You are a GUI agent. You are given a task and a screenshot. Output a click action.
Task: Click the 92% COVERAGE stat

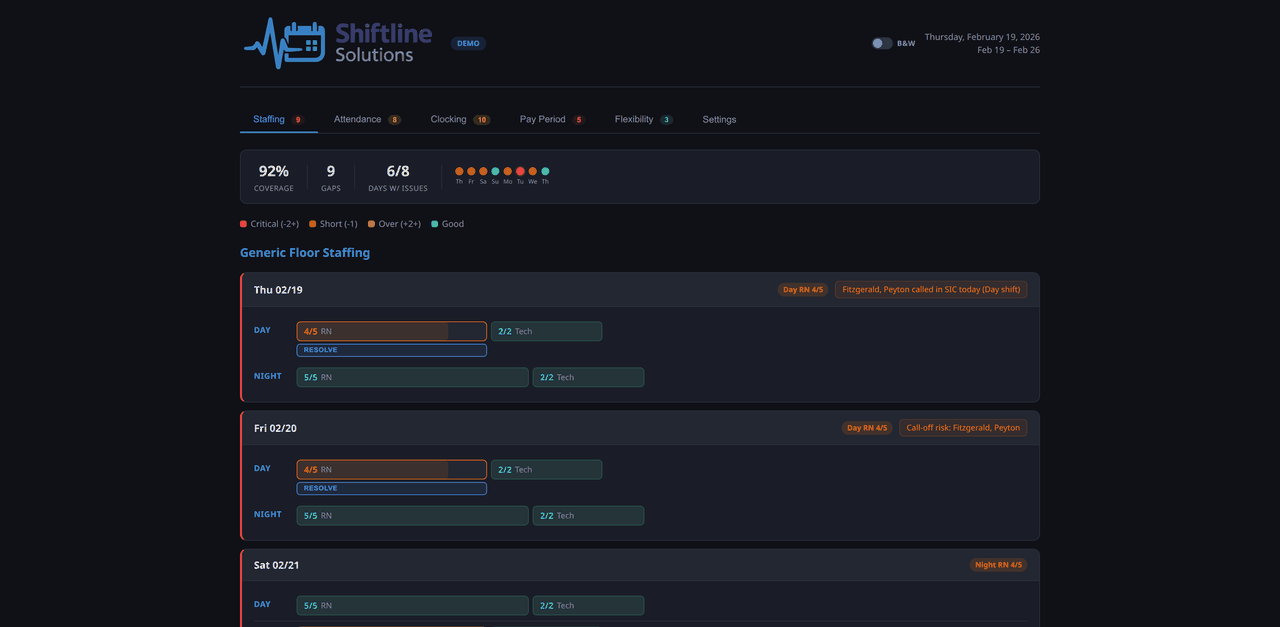[x=274, y=177]
